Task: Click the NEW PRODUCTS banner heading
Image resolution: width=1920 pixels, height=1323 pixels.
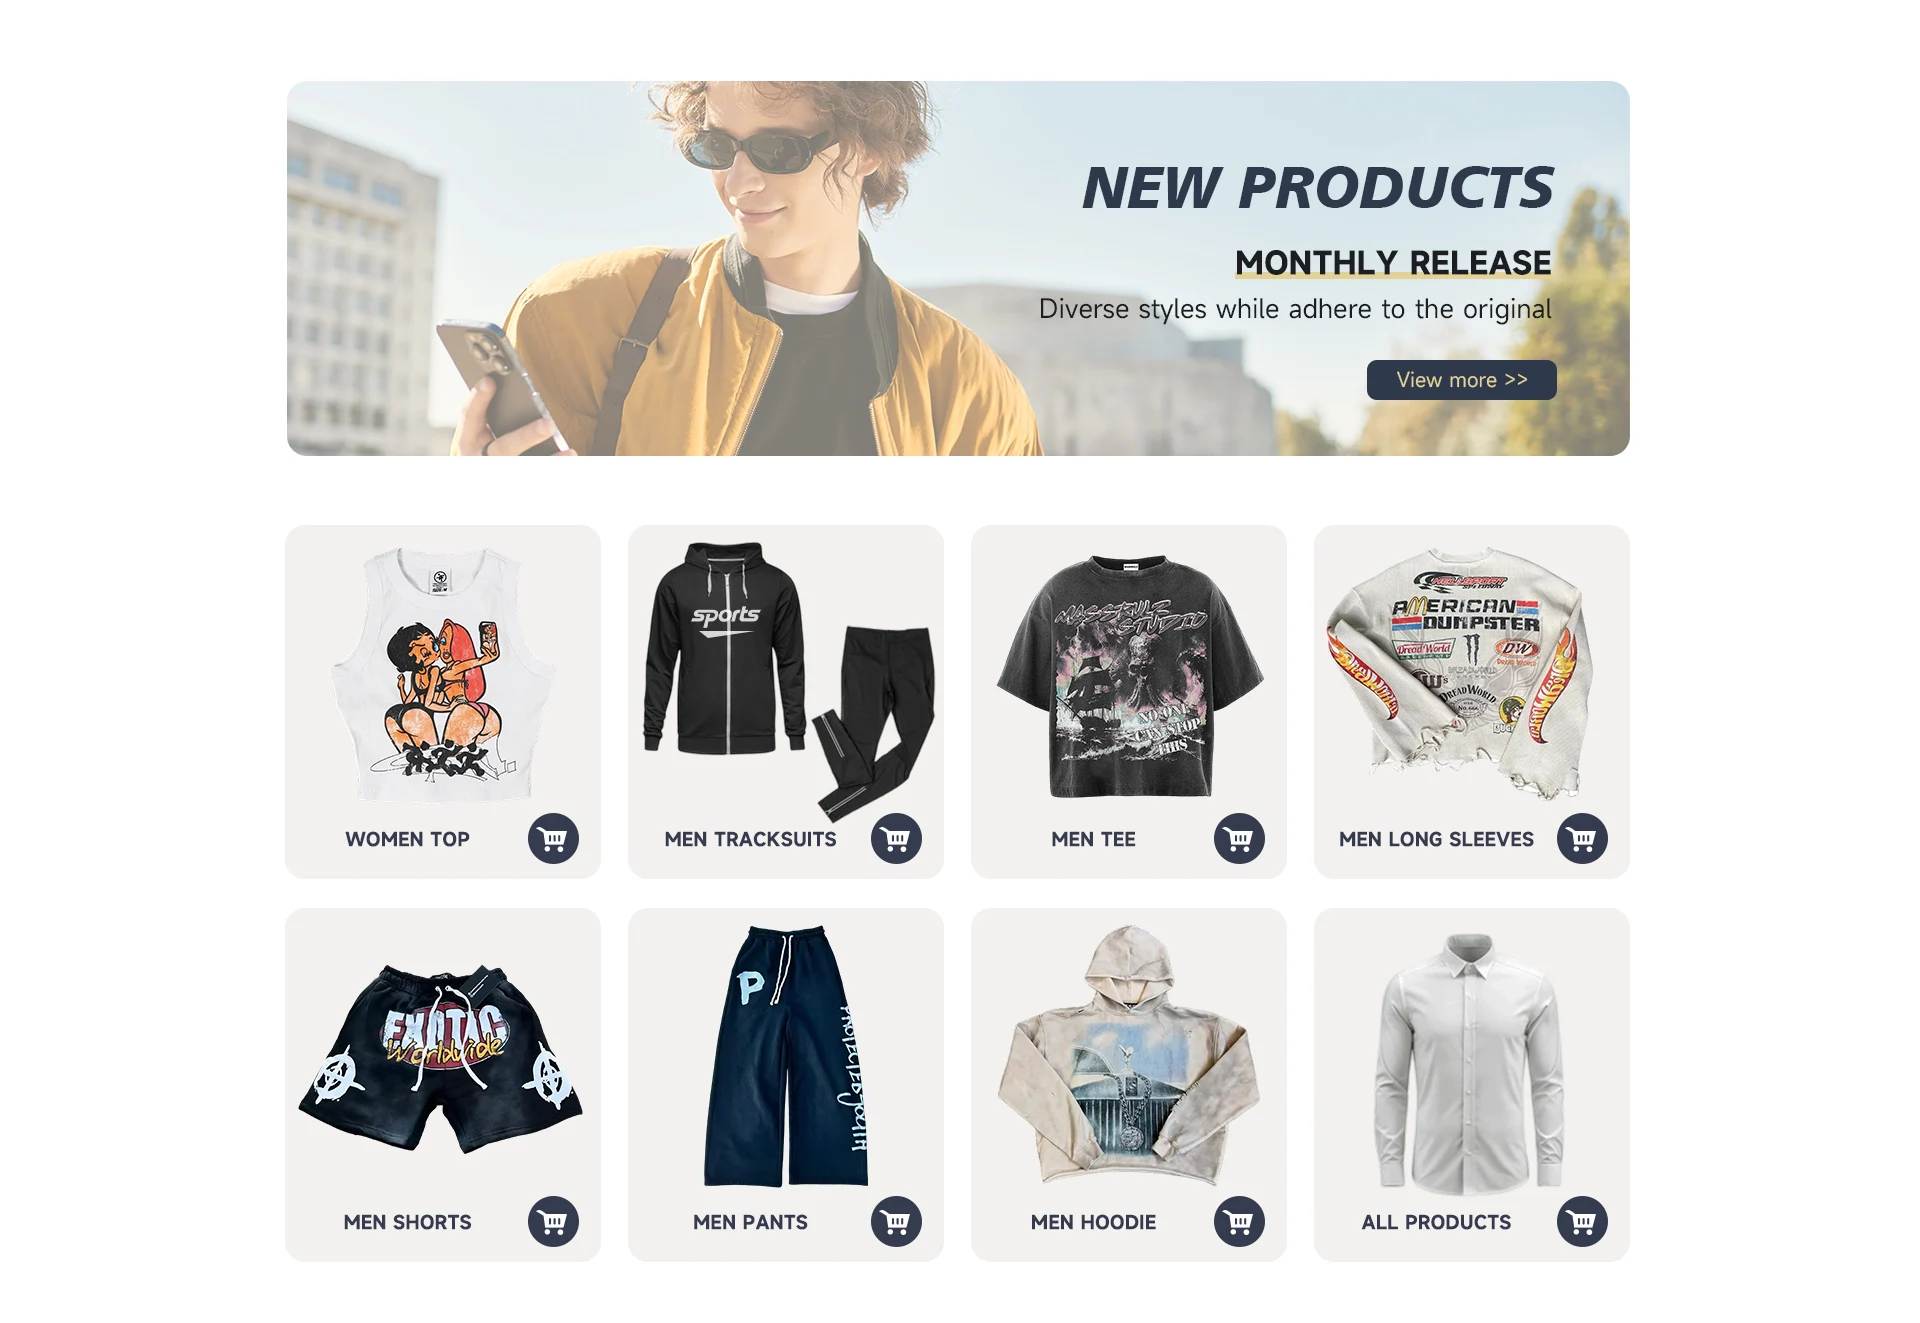Action: pos(1318,188)
